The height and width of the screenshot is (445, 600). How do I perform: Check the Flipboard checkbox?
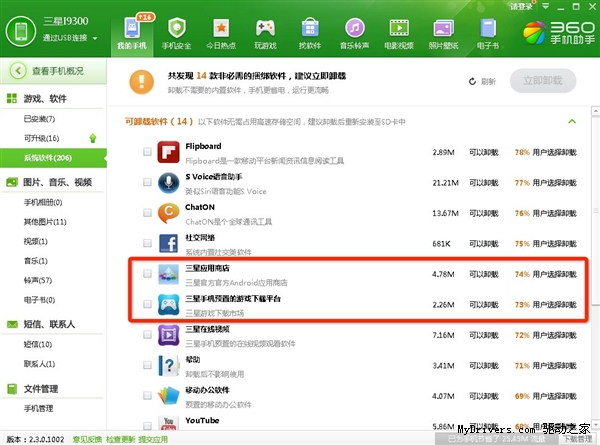tap(147, 152)
